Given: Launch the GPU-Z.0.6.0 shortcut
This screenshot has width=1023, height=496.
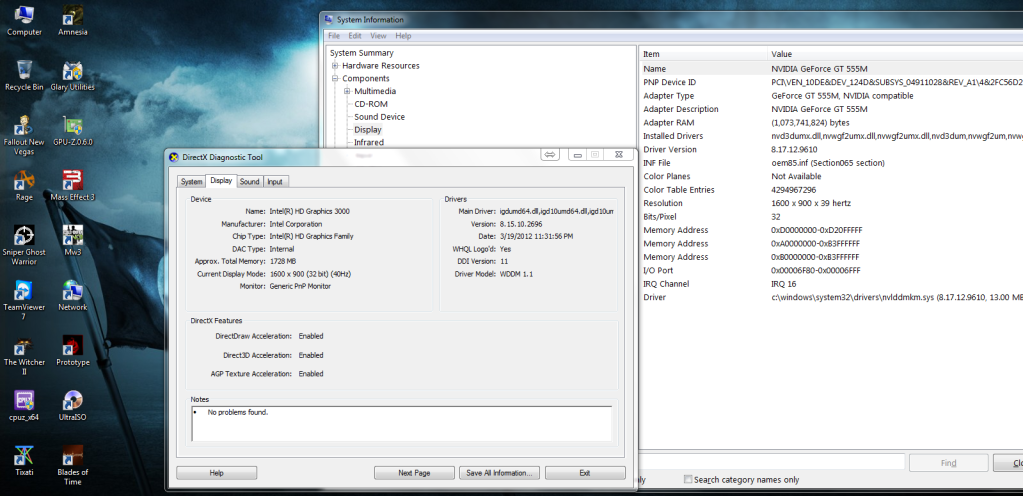Looking at the screenshot, I should 72,129.
